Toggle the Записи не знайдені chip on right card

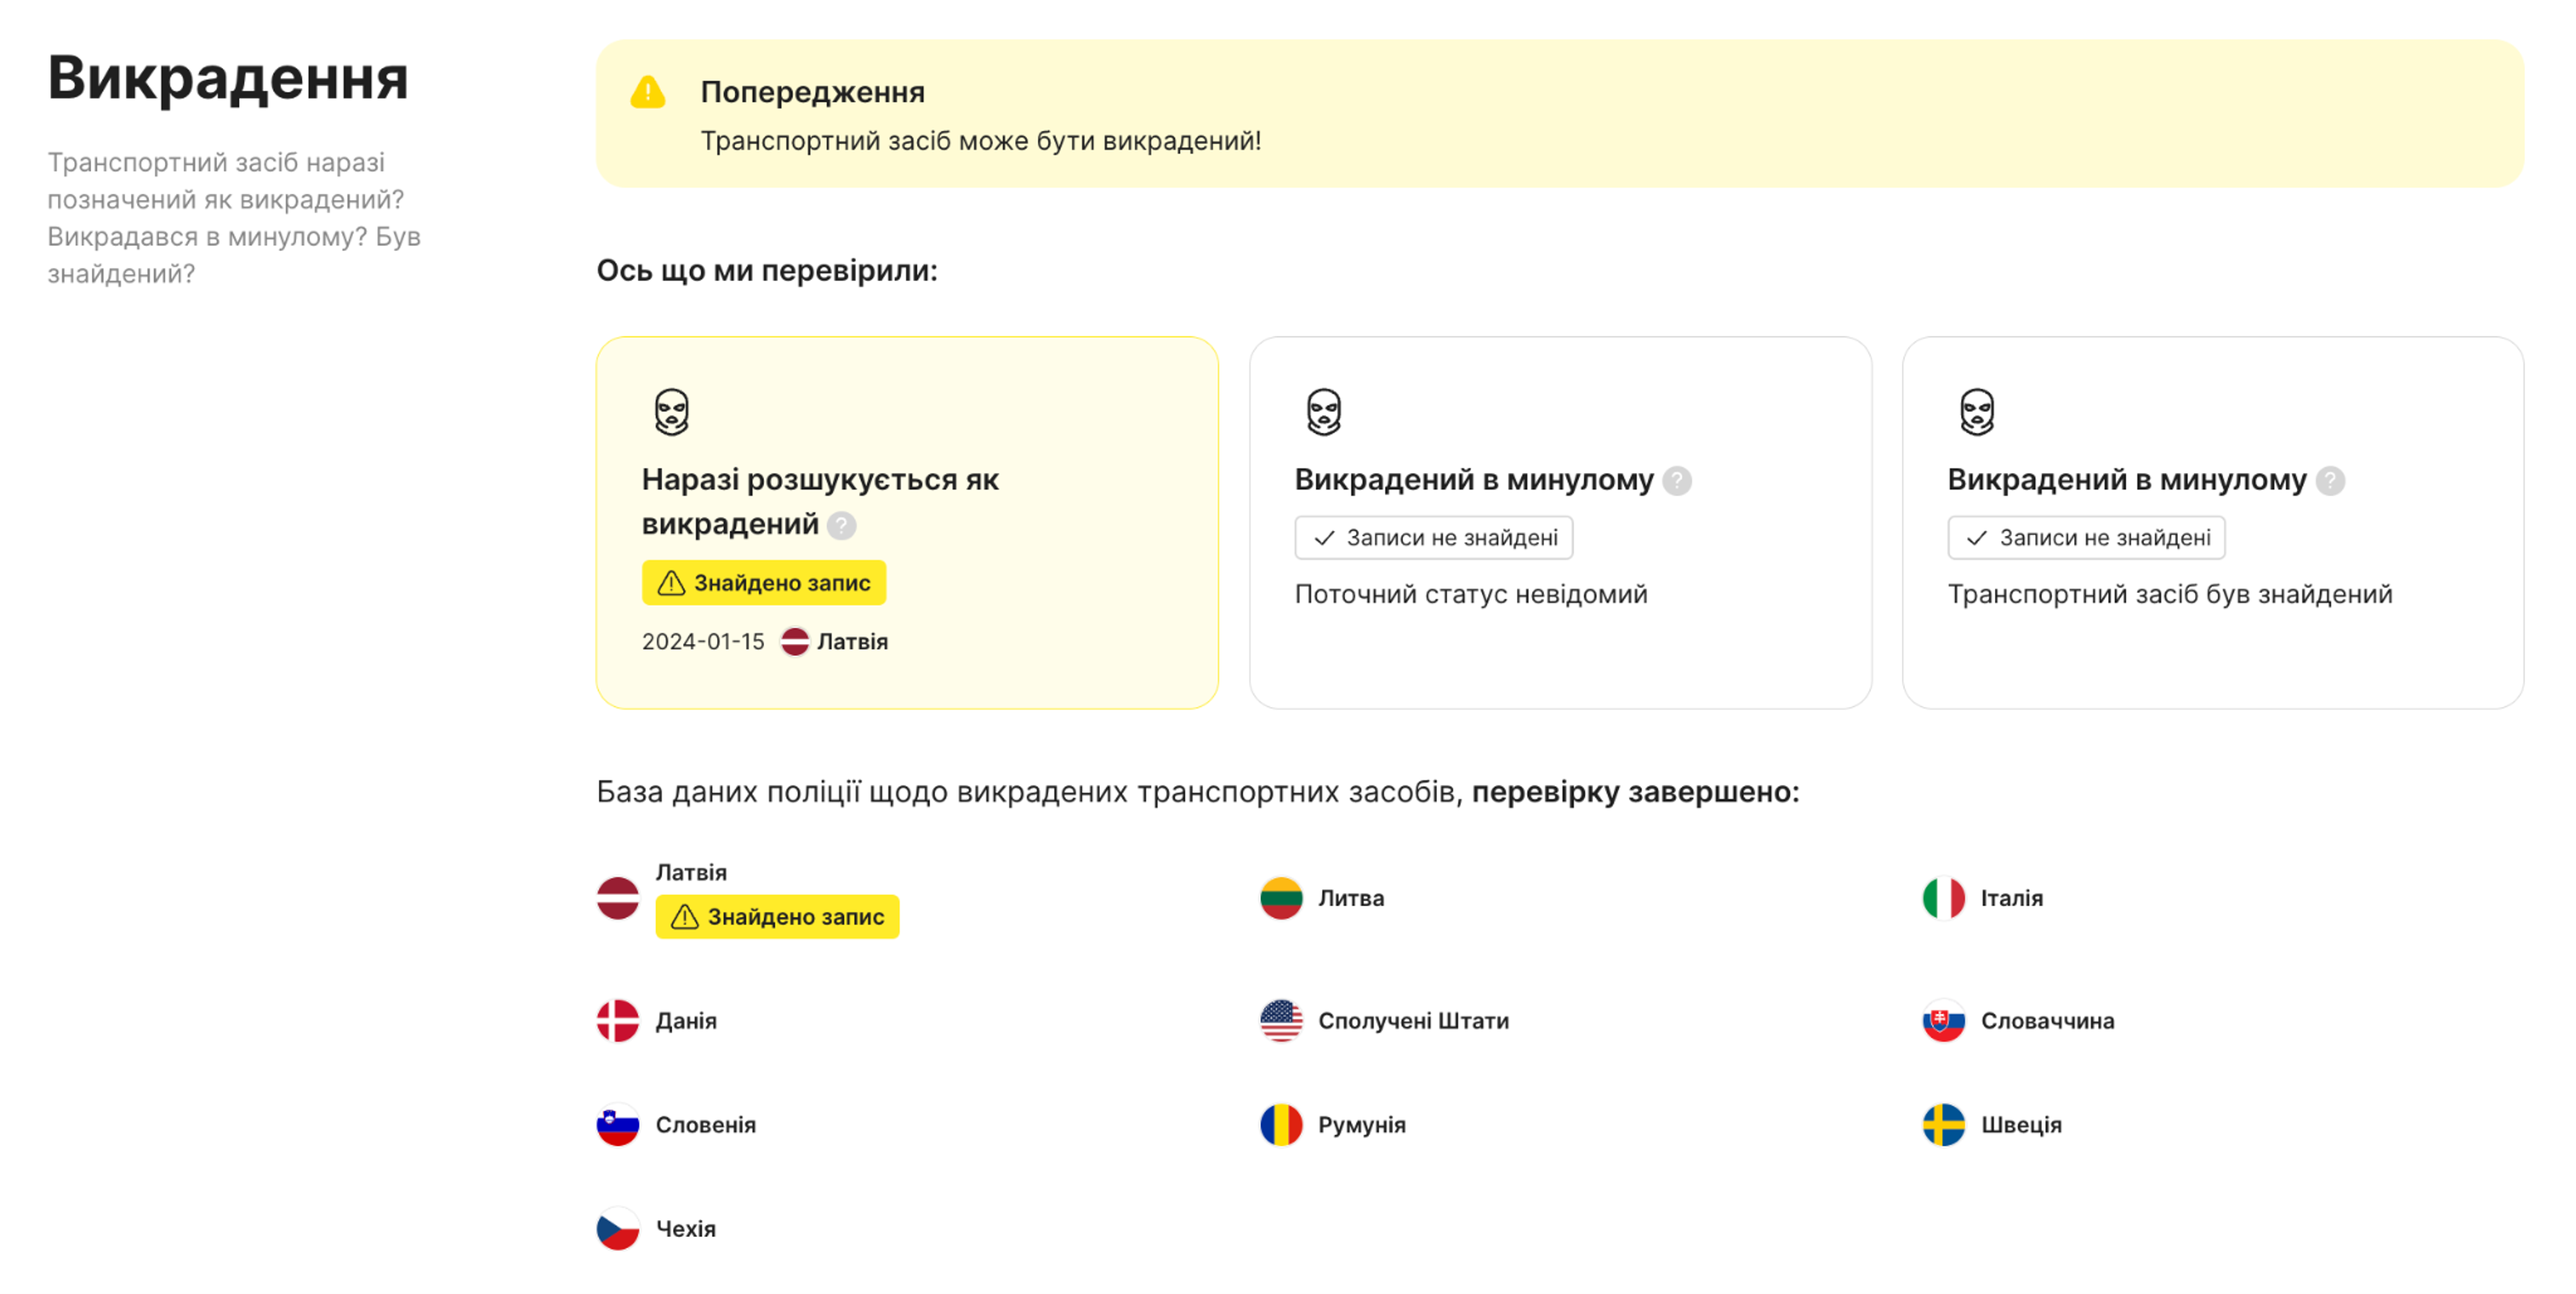(2087, 537)
